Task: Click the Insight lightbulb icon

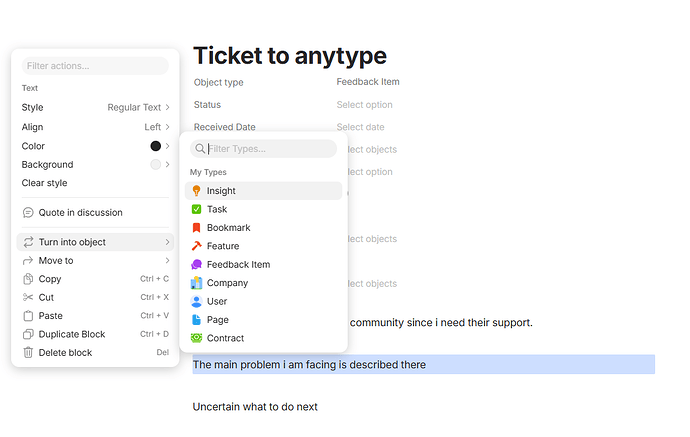Action: click(x=196, y=191)
